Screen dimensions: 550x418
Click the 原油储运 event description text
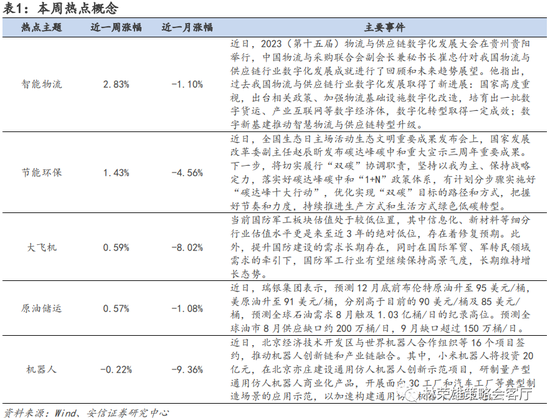(x=380, y=308)
